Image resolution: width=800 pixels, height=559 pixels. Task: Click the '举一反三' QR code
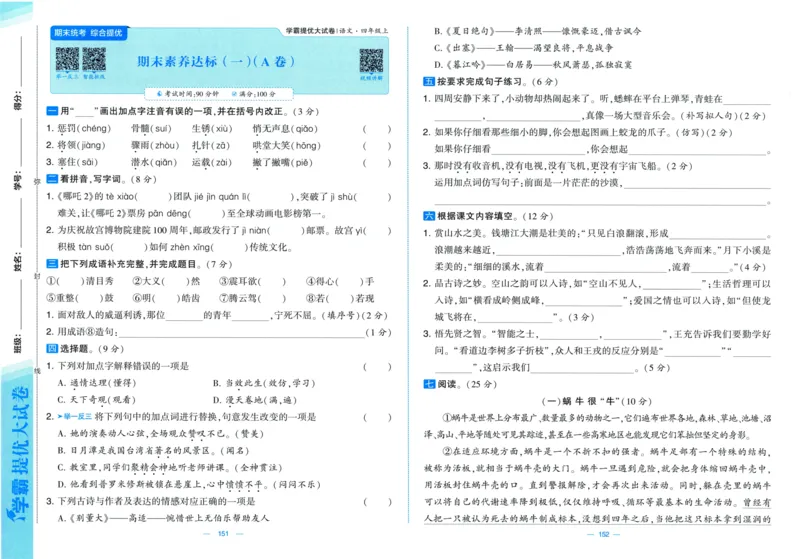[67, 60]
